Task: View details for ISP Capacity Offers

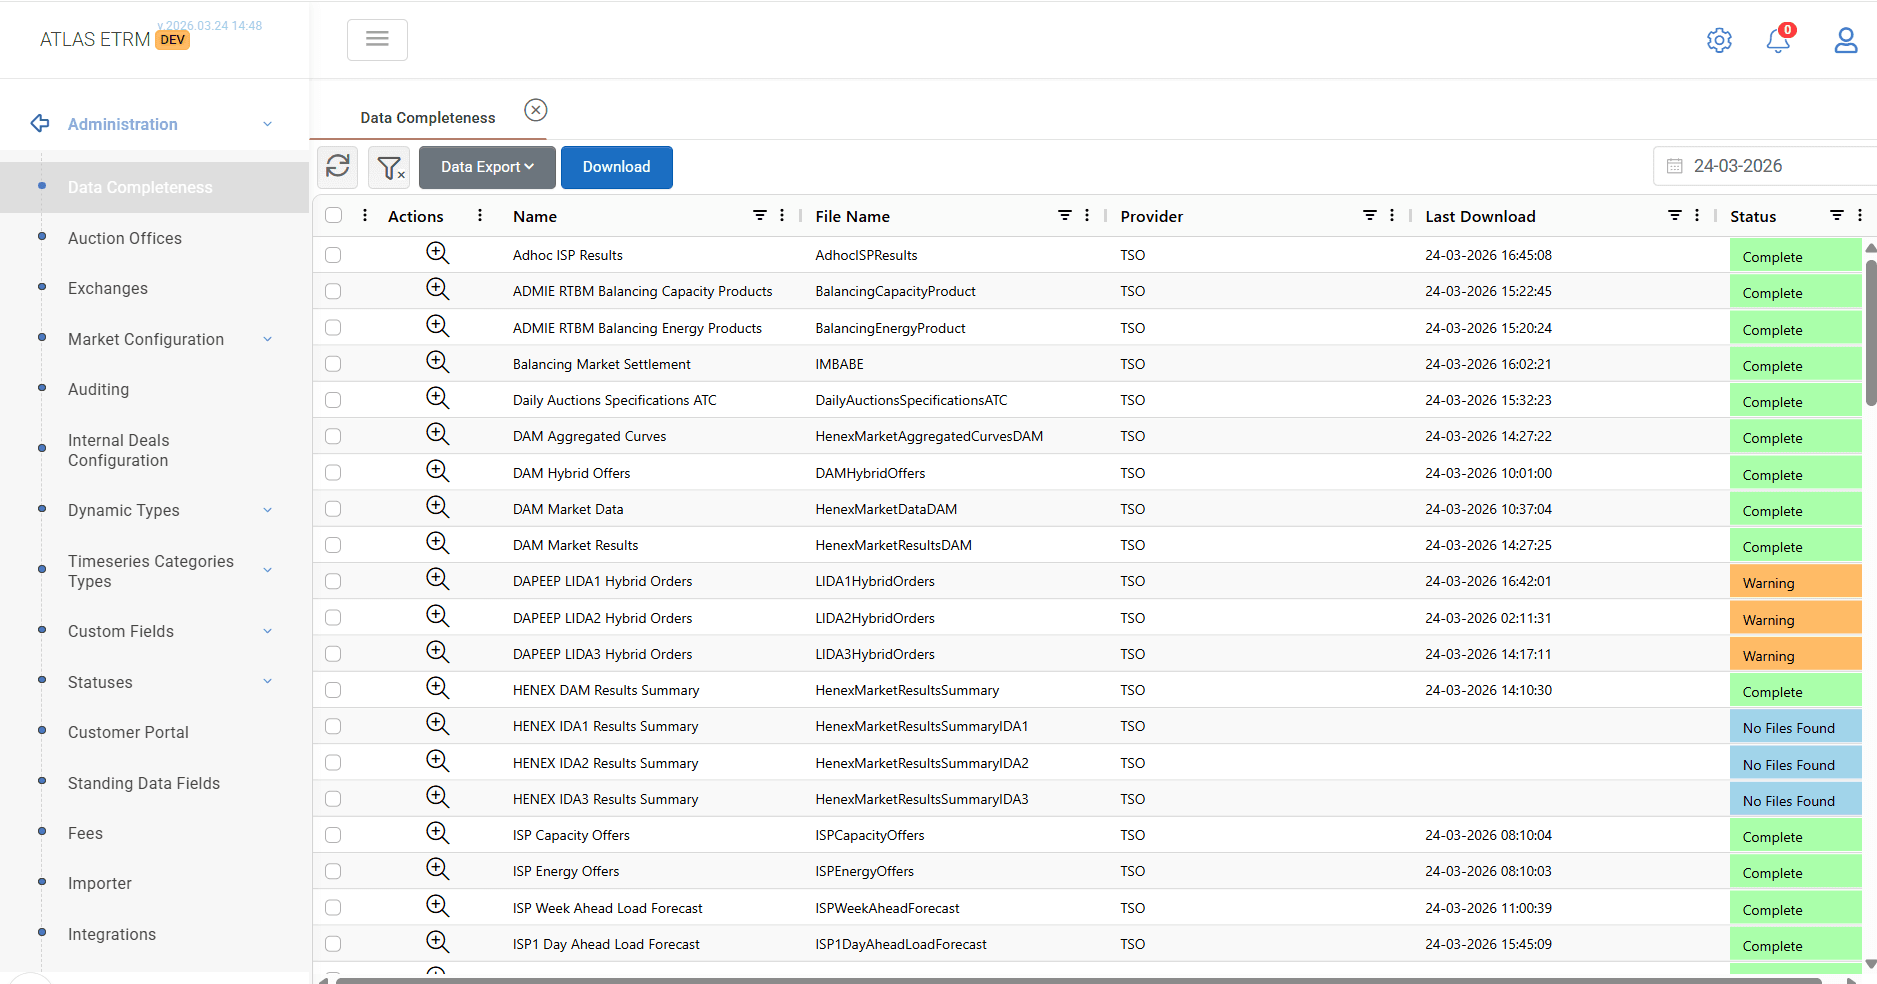Action: pyautogui.click(x=438, y=833)
